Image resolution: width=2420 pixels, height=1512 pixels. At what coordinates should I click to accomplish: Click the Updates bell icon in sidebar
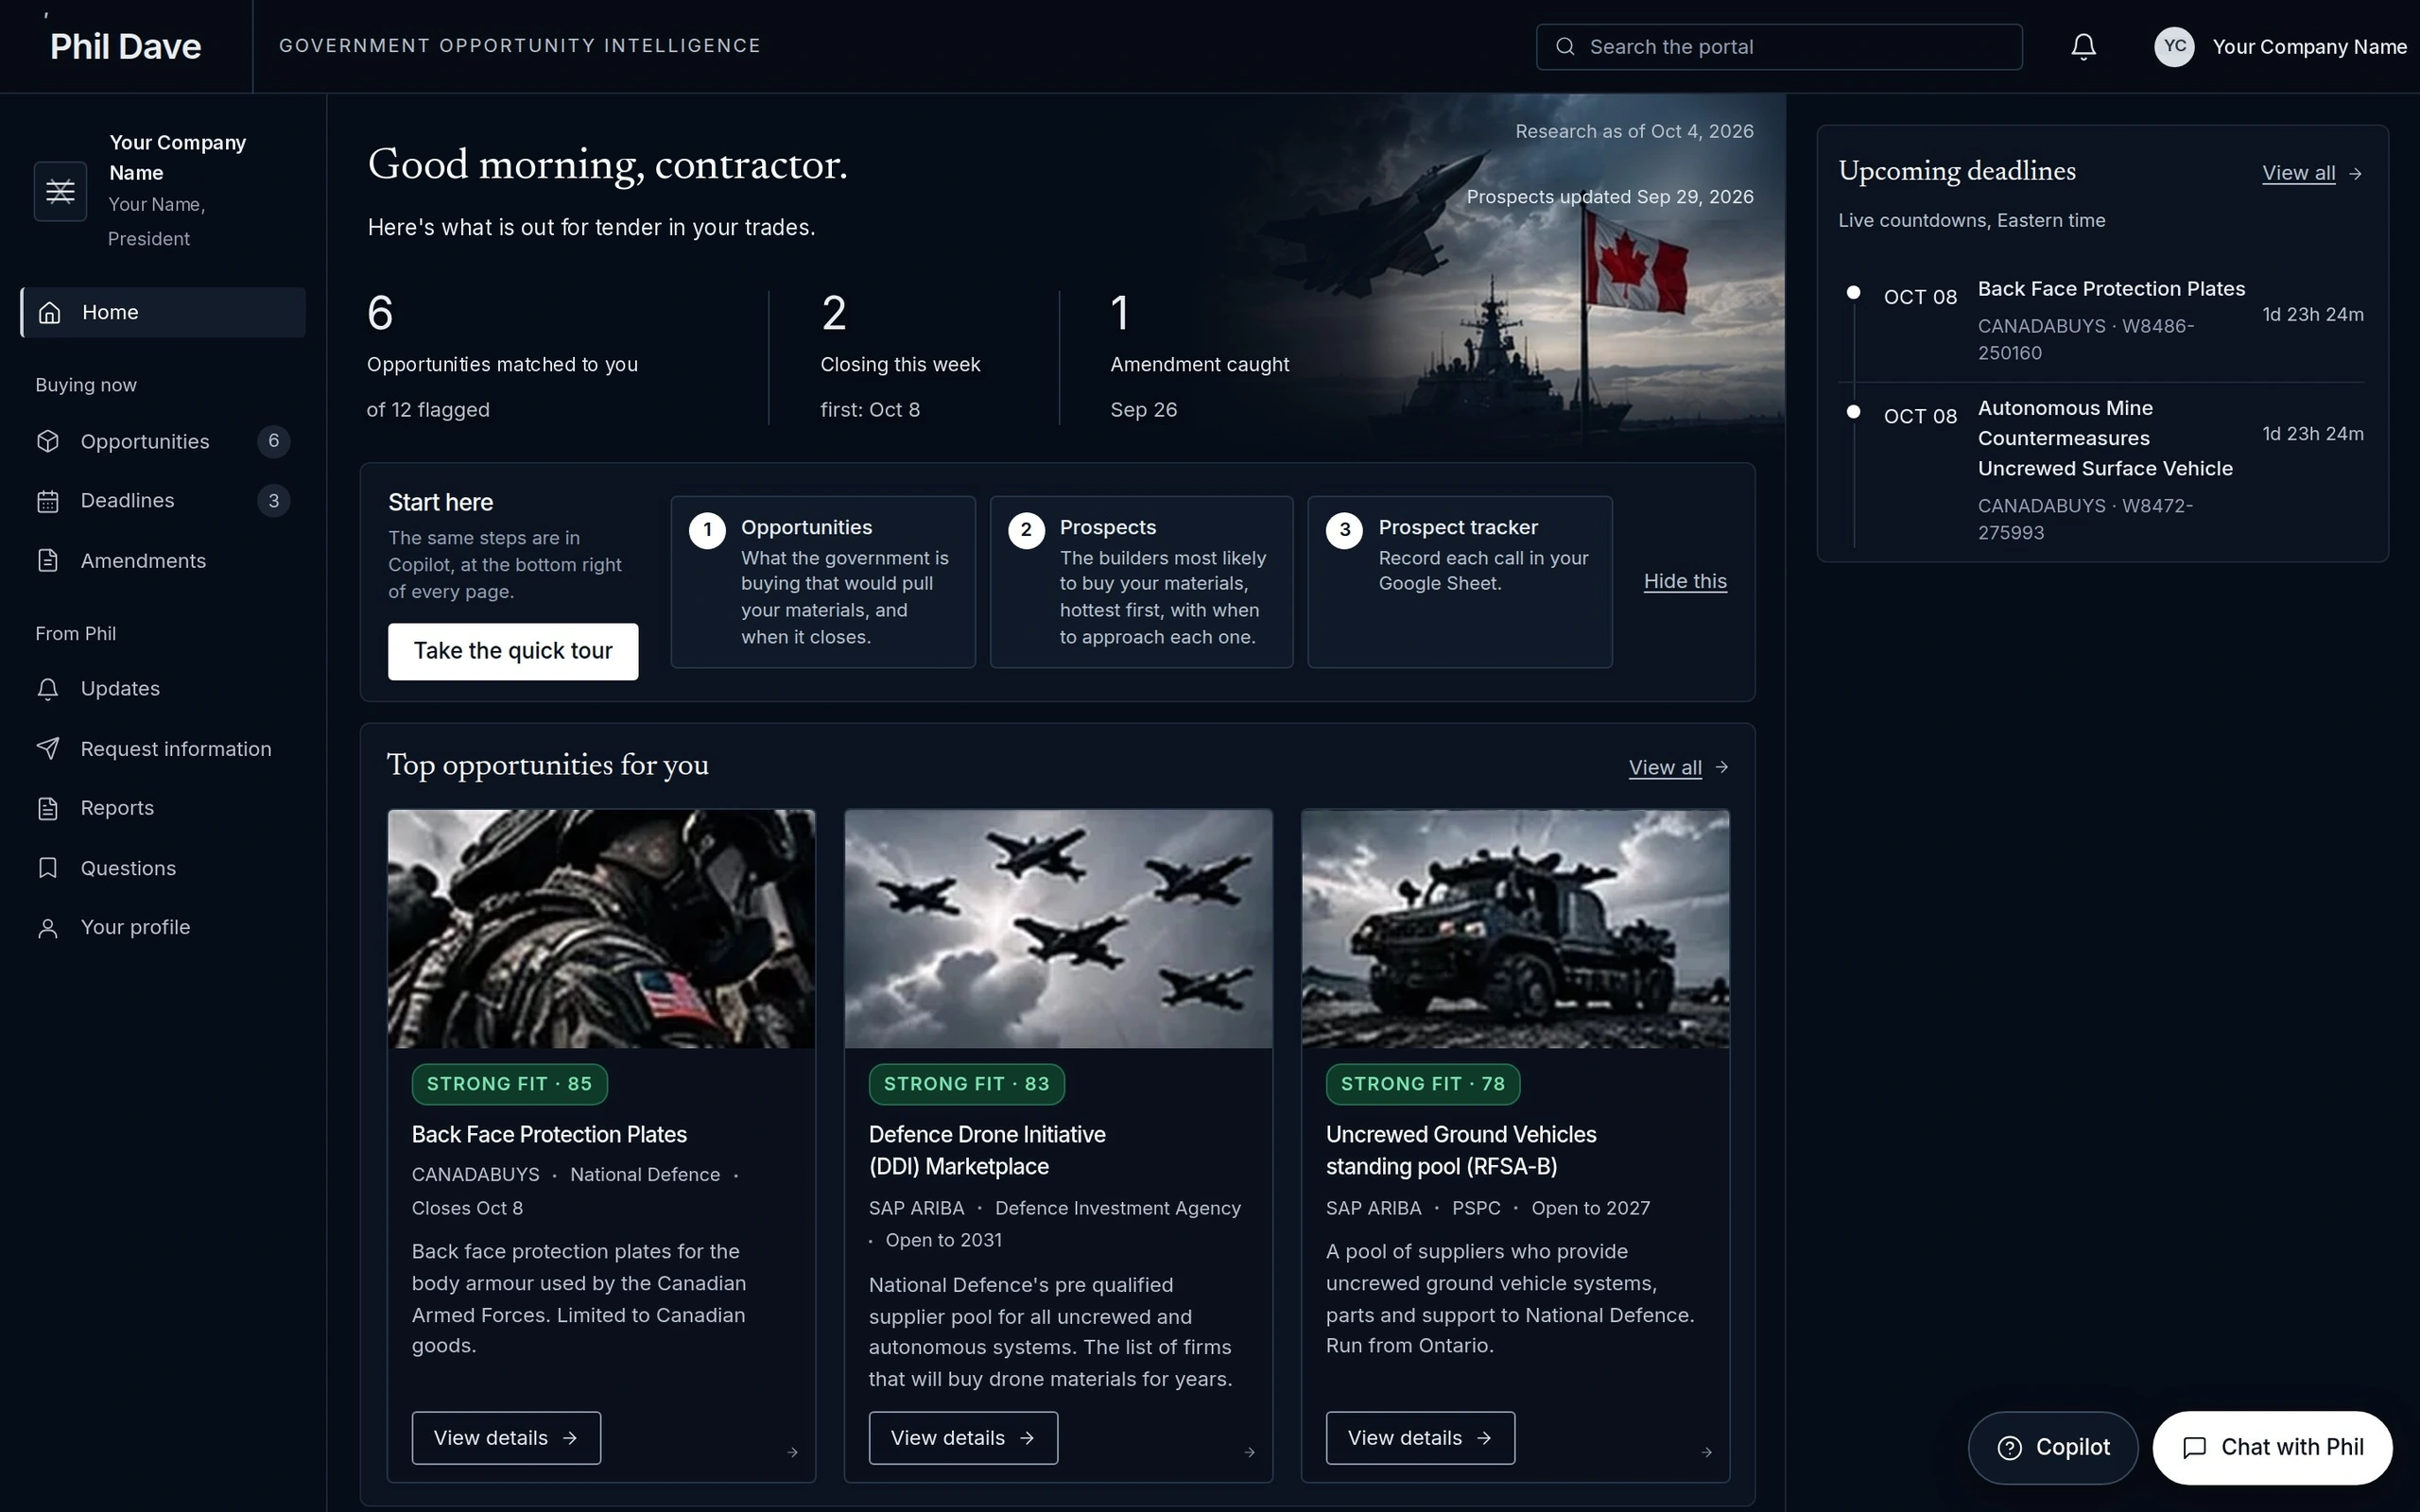click(x=48, y=689)
